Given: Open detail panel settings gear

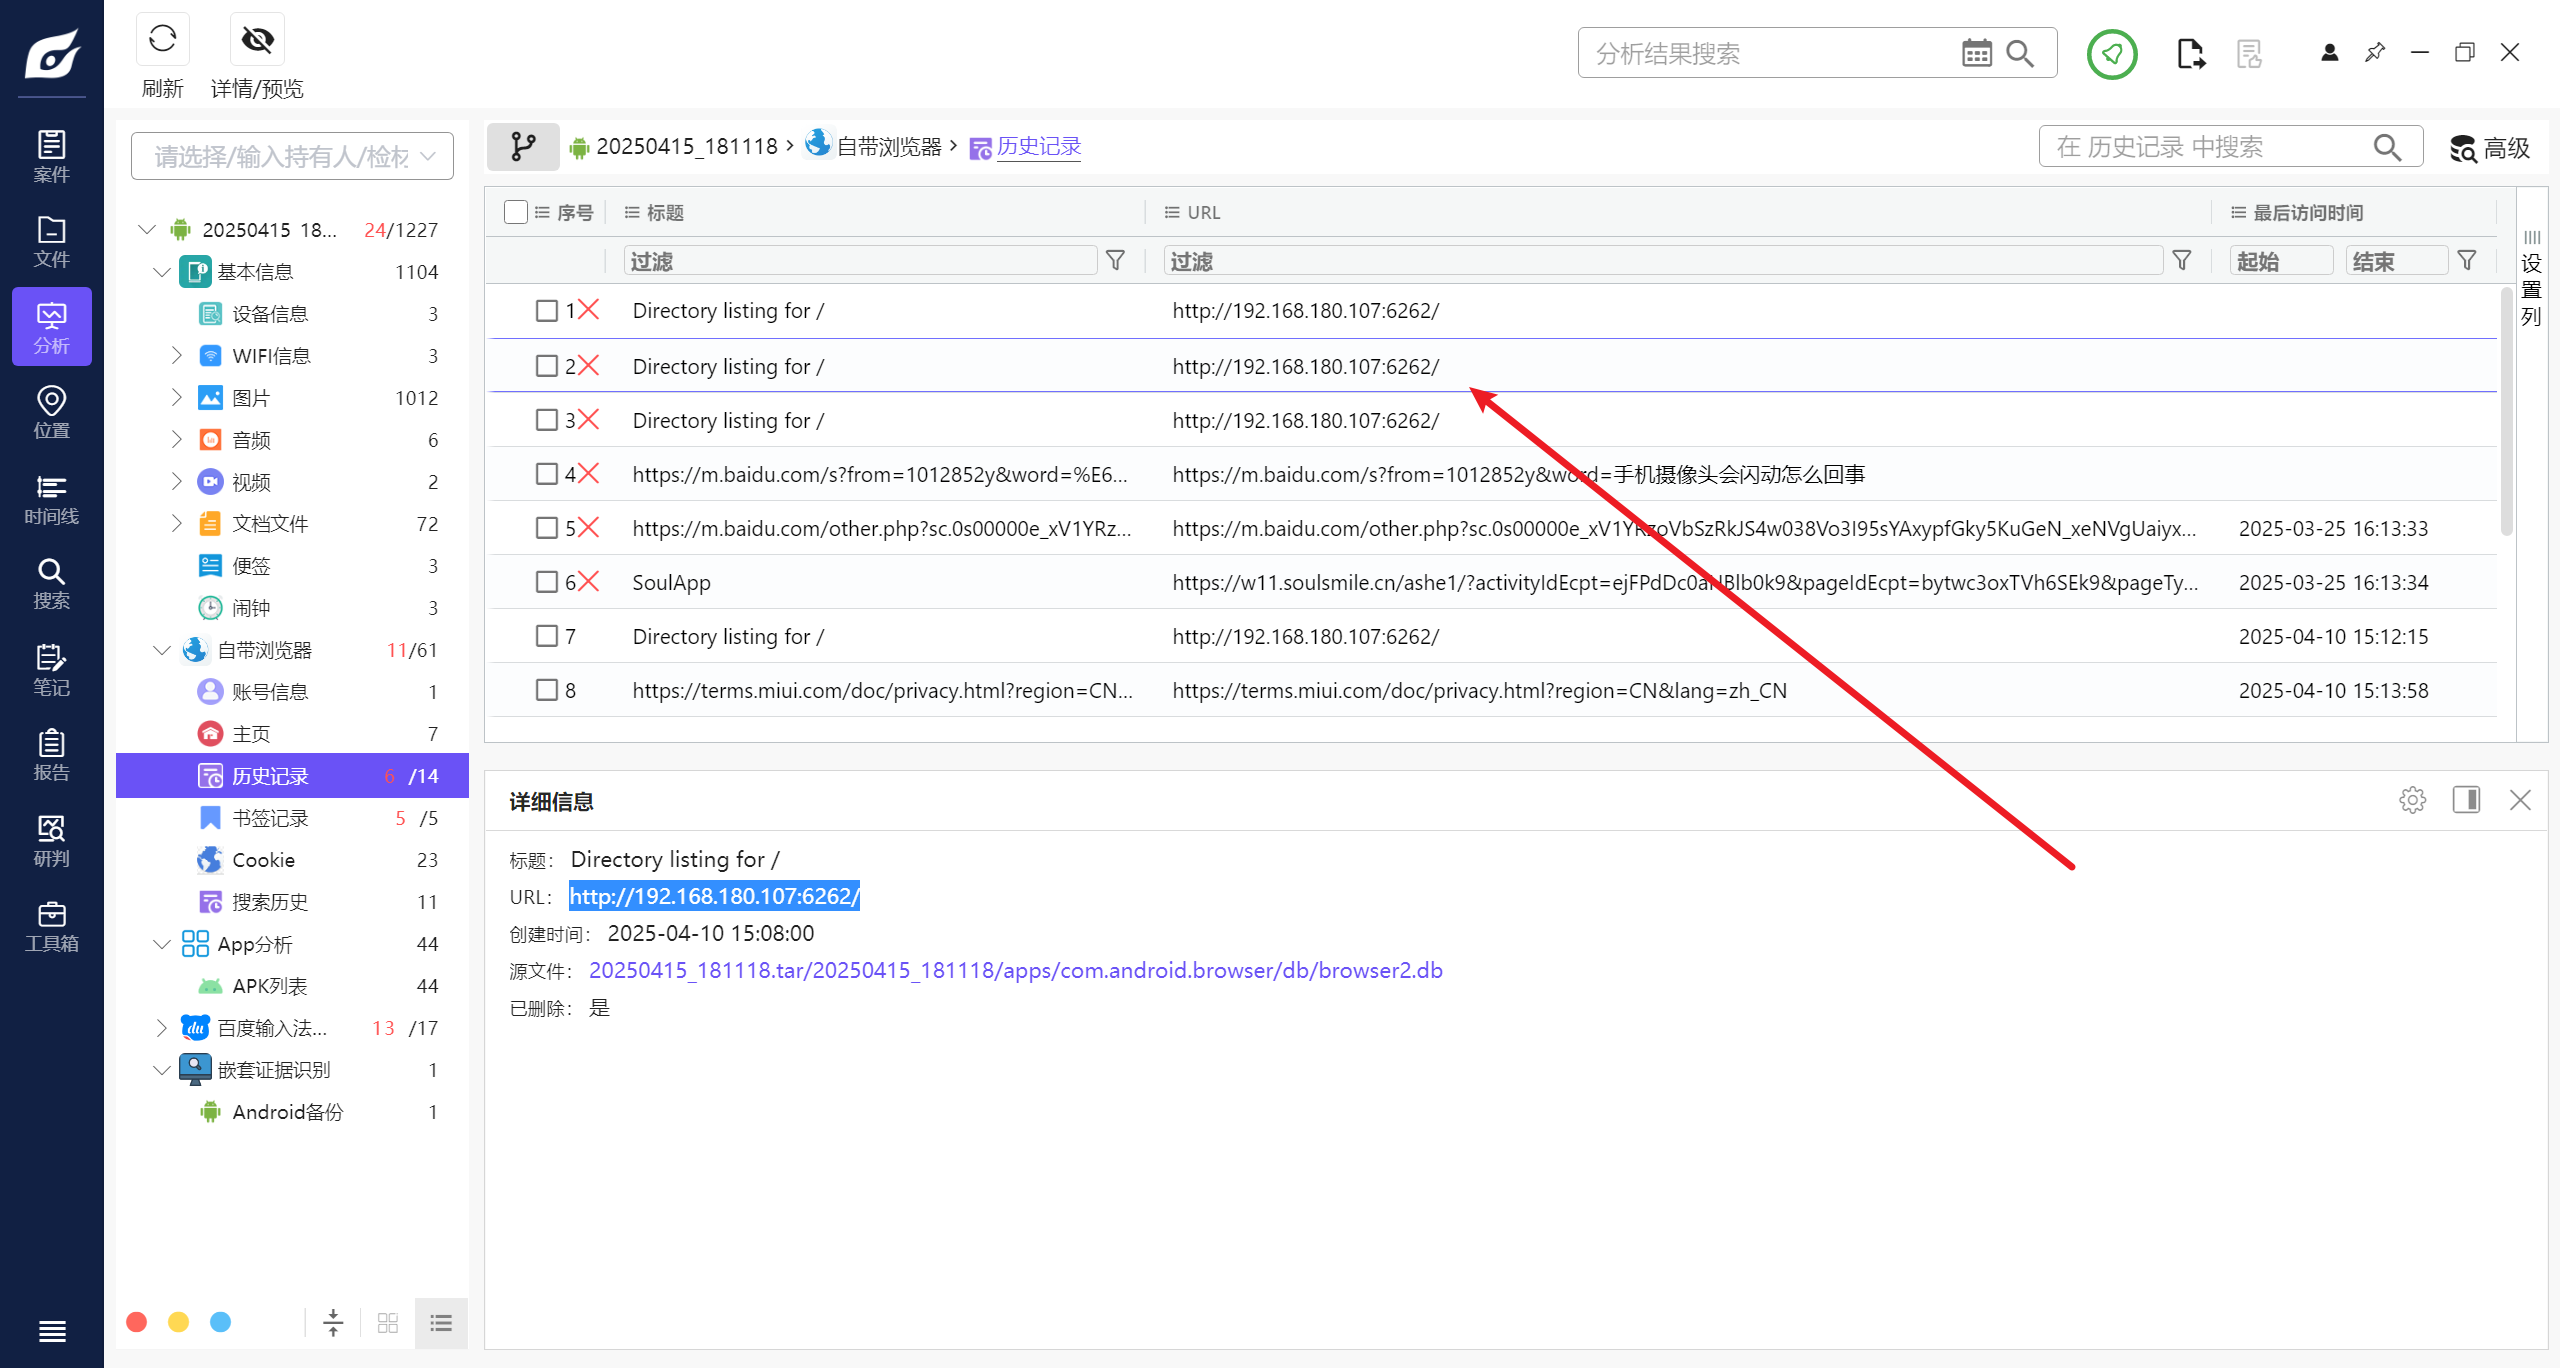Looking at the screenshot, I should pos(2412,800).
